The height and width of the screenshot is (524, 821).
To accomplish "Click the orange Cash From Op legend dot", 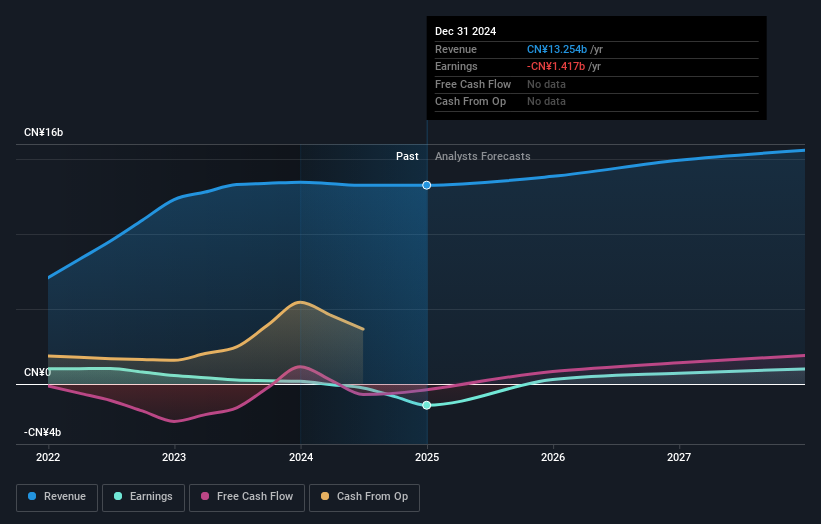I will click(x=325, y=496).
